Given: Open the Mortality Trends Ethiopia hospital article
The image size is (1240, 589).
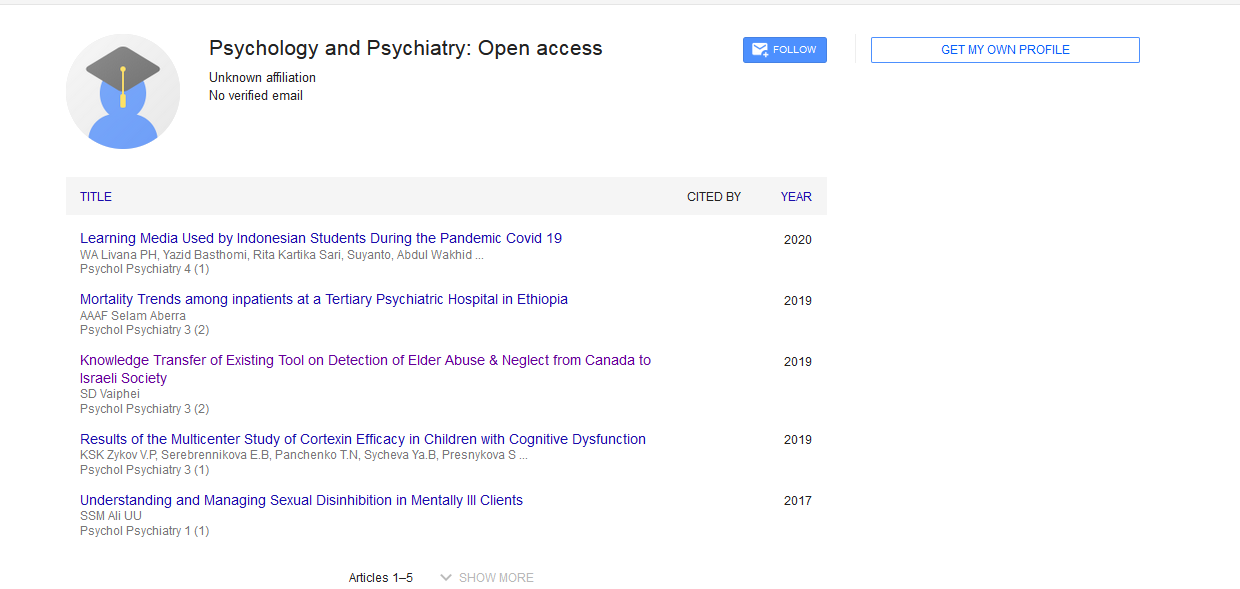Looking at the screenshot, I should pyautogui.click(x=323, y=300).
